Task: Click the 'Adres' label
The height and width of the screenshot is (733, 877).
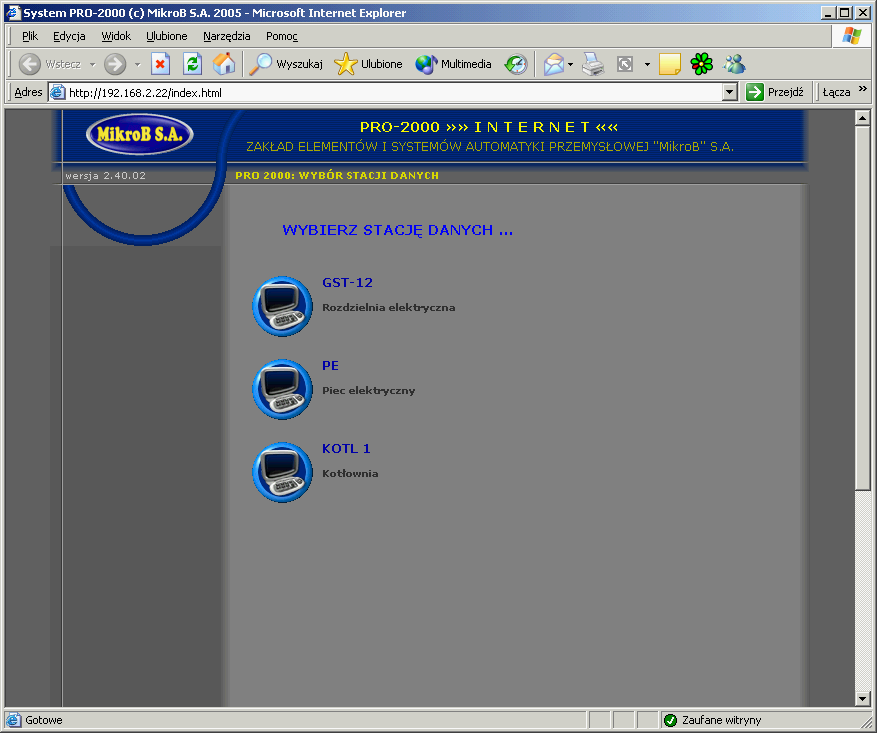Action: click(x=28, y=92)
